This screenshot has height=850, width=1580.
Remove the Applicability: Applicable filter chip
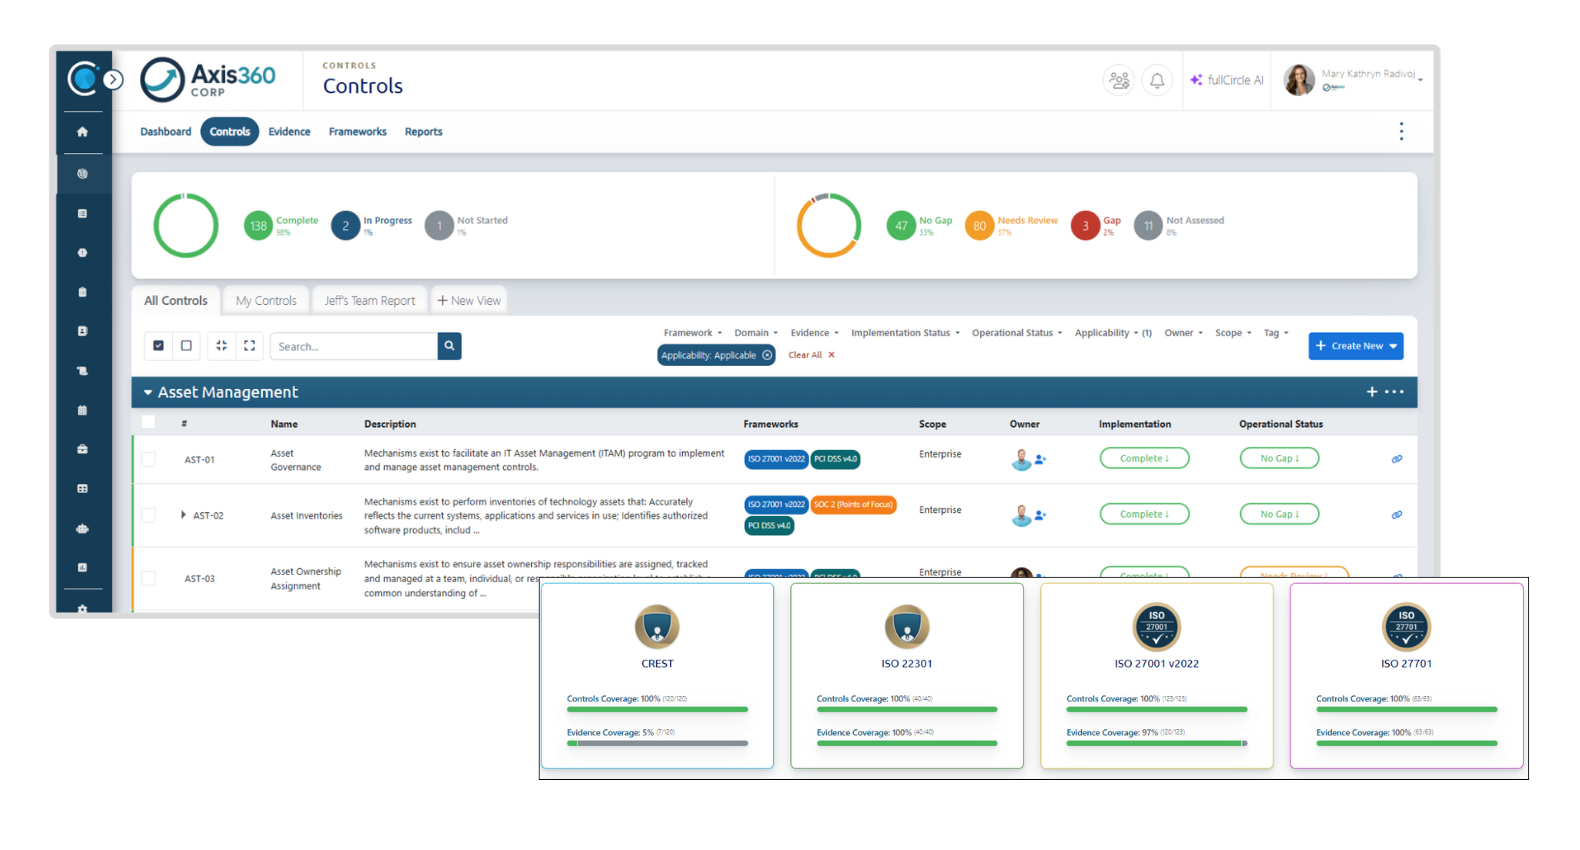click(x=767, y=355)
